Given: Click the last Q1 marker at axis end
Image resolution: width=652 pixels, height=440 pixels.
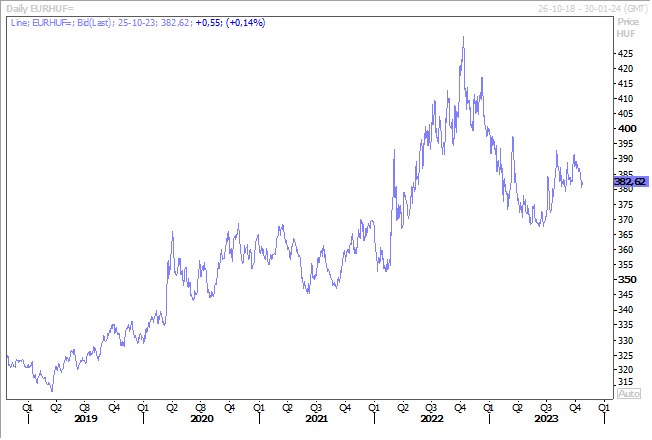Looking at the screenshot, I should (x=604, y=408).
